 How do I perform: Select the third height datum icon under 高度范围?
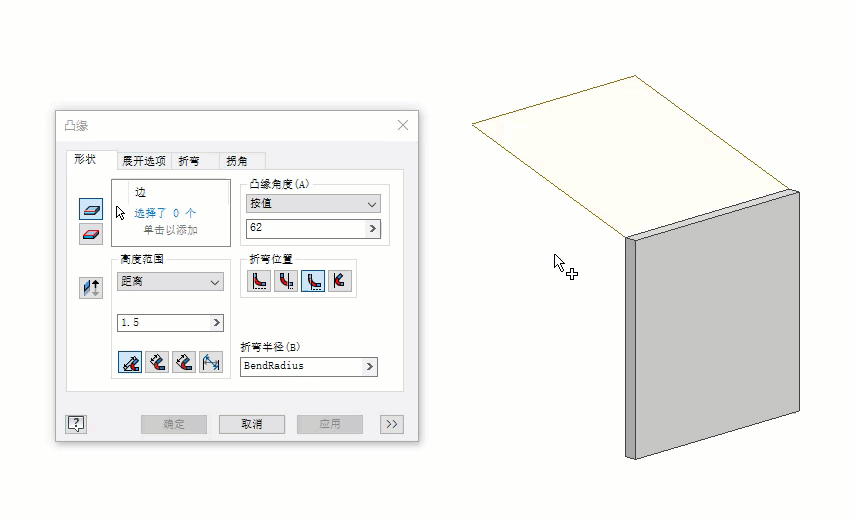click(184, 362)
